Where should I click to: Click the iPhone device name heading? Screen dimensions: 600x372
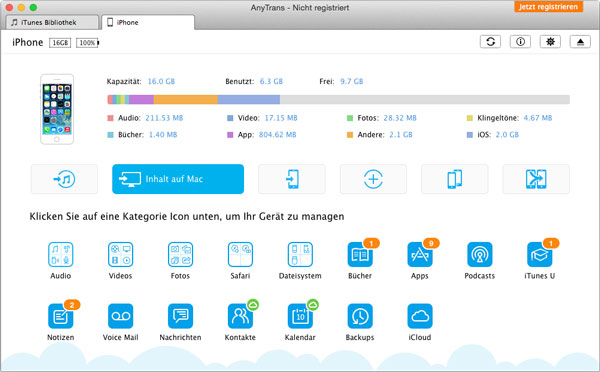point(28,42)
